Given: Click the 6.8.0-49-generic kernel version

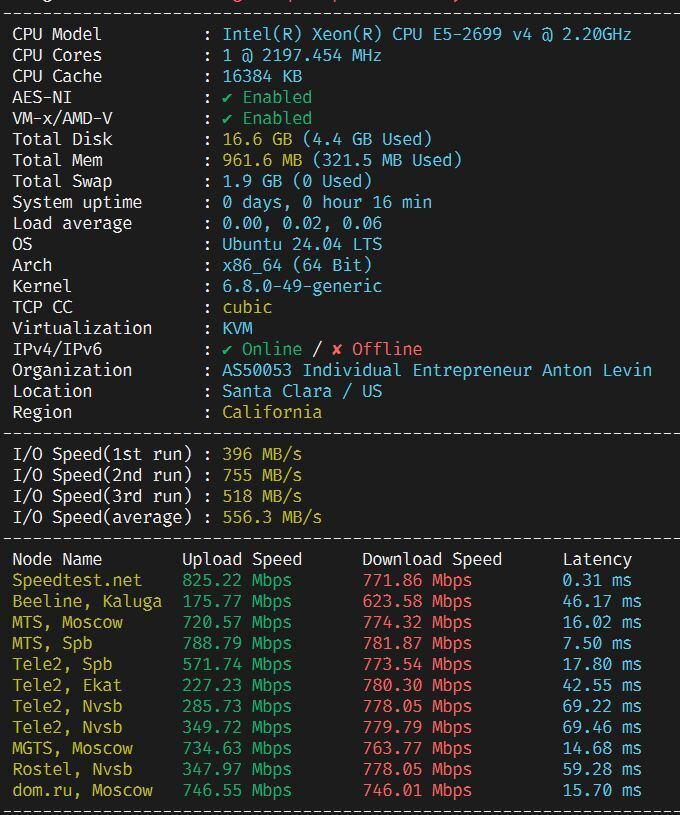Looking at the screenshot, I should (x=302, y=286).
